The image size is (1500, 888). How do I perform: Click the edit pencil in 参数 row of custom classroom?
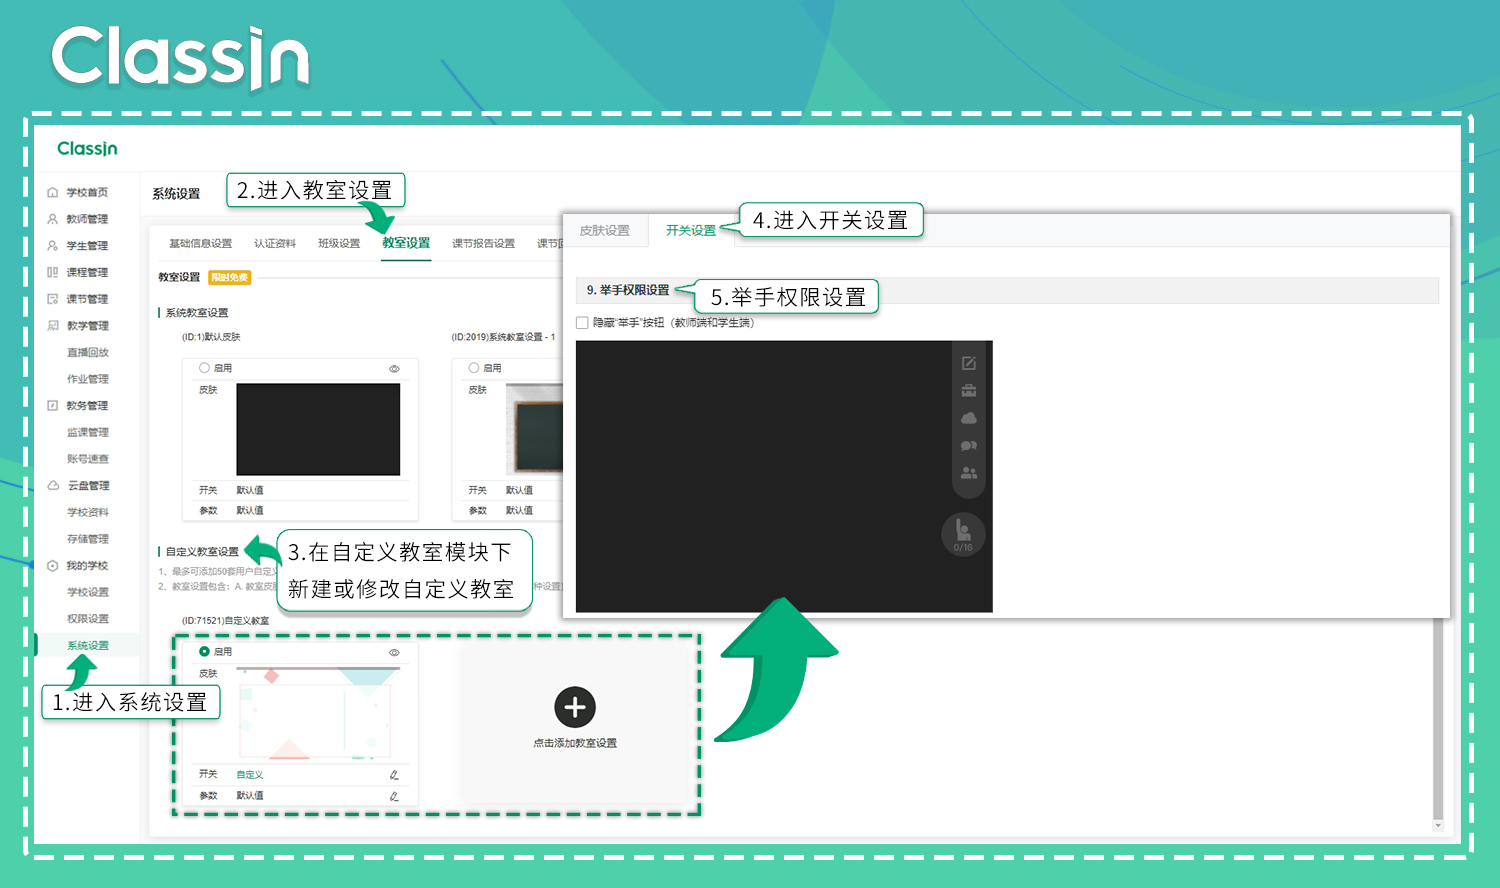coord(394,796)
